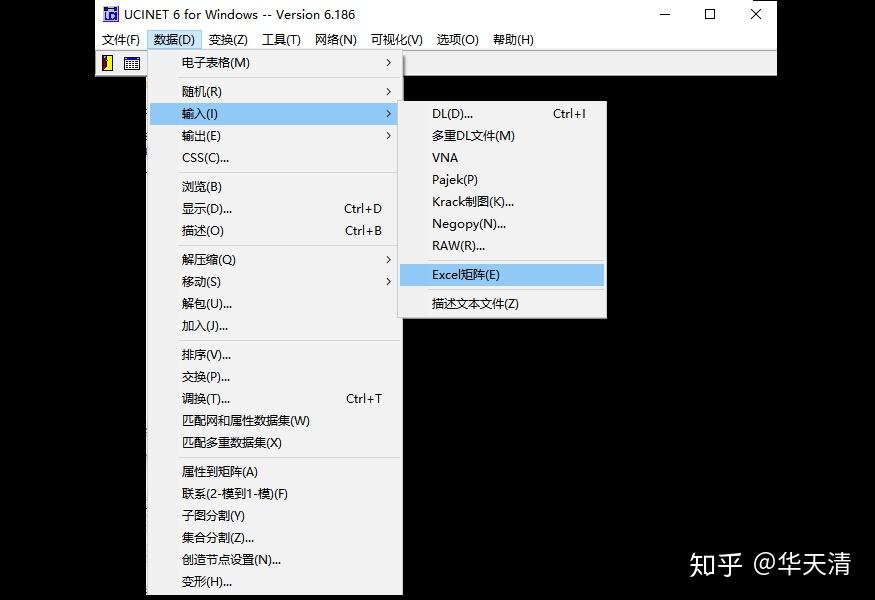Expand the 移动(S) submenu

point(389,281)
